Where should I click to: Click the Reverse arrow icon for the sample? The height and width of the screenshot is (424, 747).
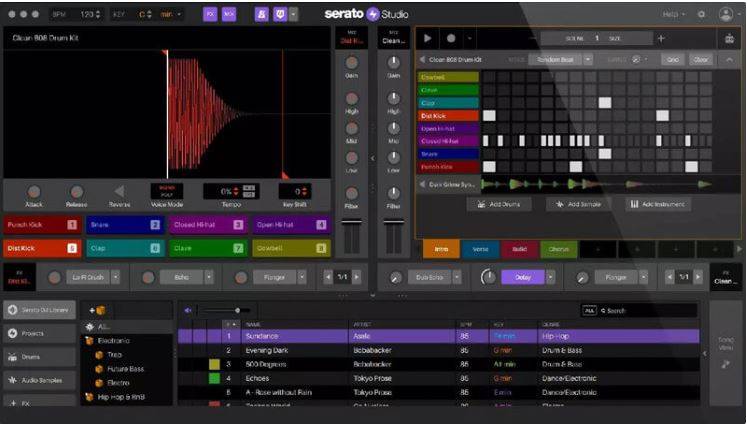(119, 191)
